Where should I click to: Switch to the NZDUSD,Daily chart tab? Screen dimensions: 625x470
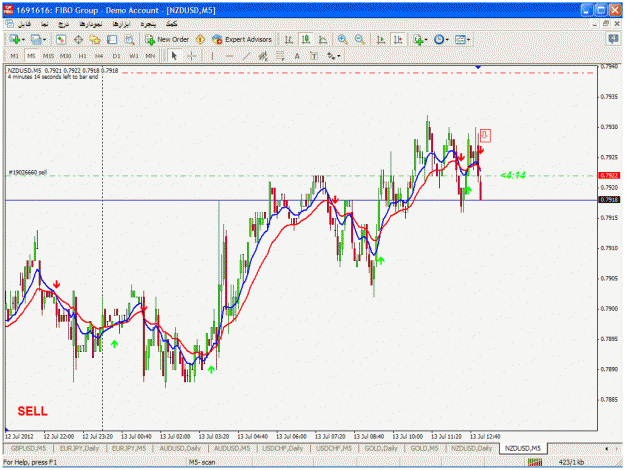pyautogui.click(x=472, y=448)
